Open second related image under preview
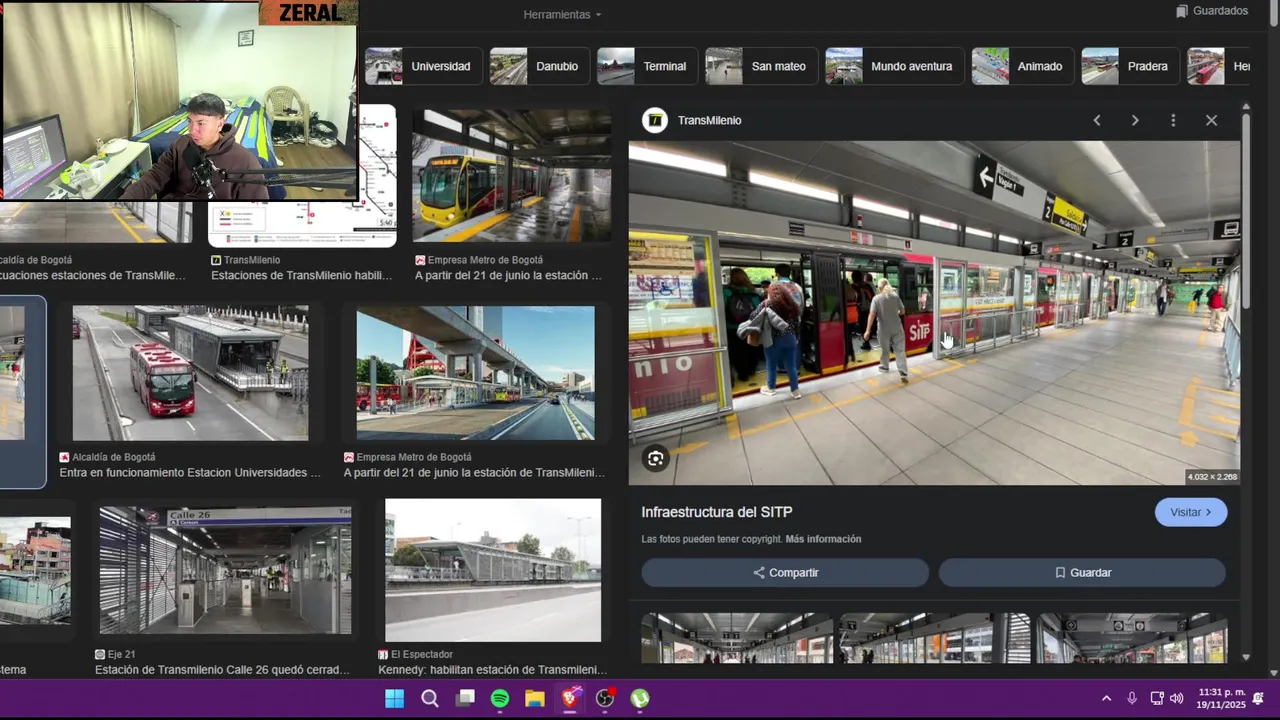The width and height of the screenshot is (1280, 720). 935,638
